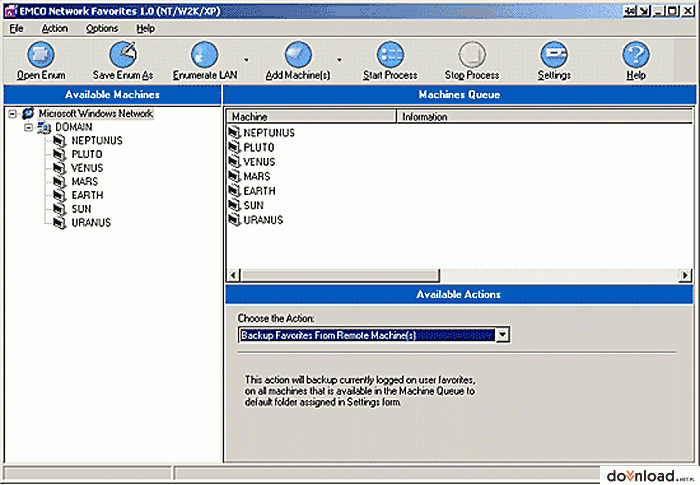Collapse the DOMAIN tree node

pos(29,128)
